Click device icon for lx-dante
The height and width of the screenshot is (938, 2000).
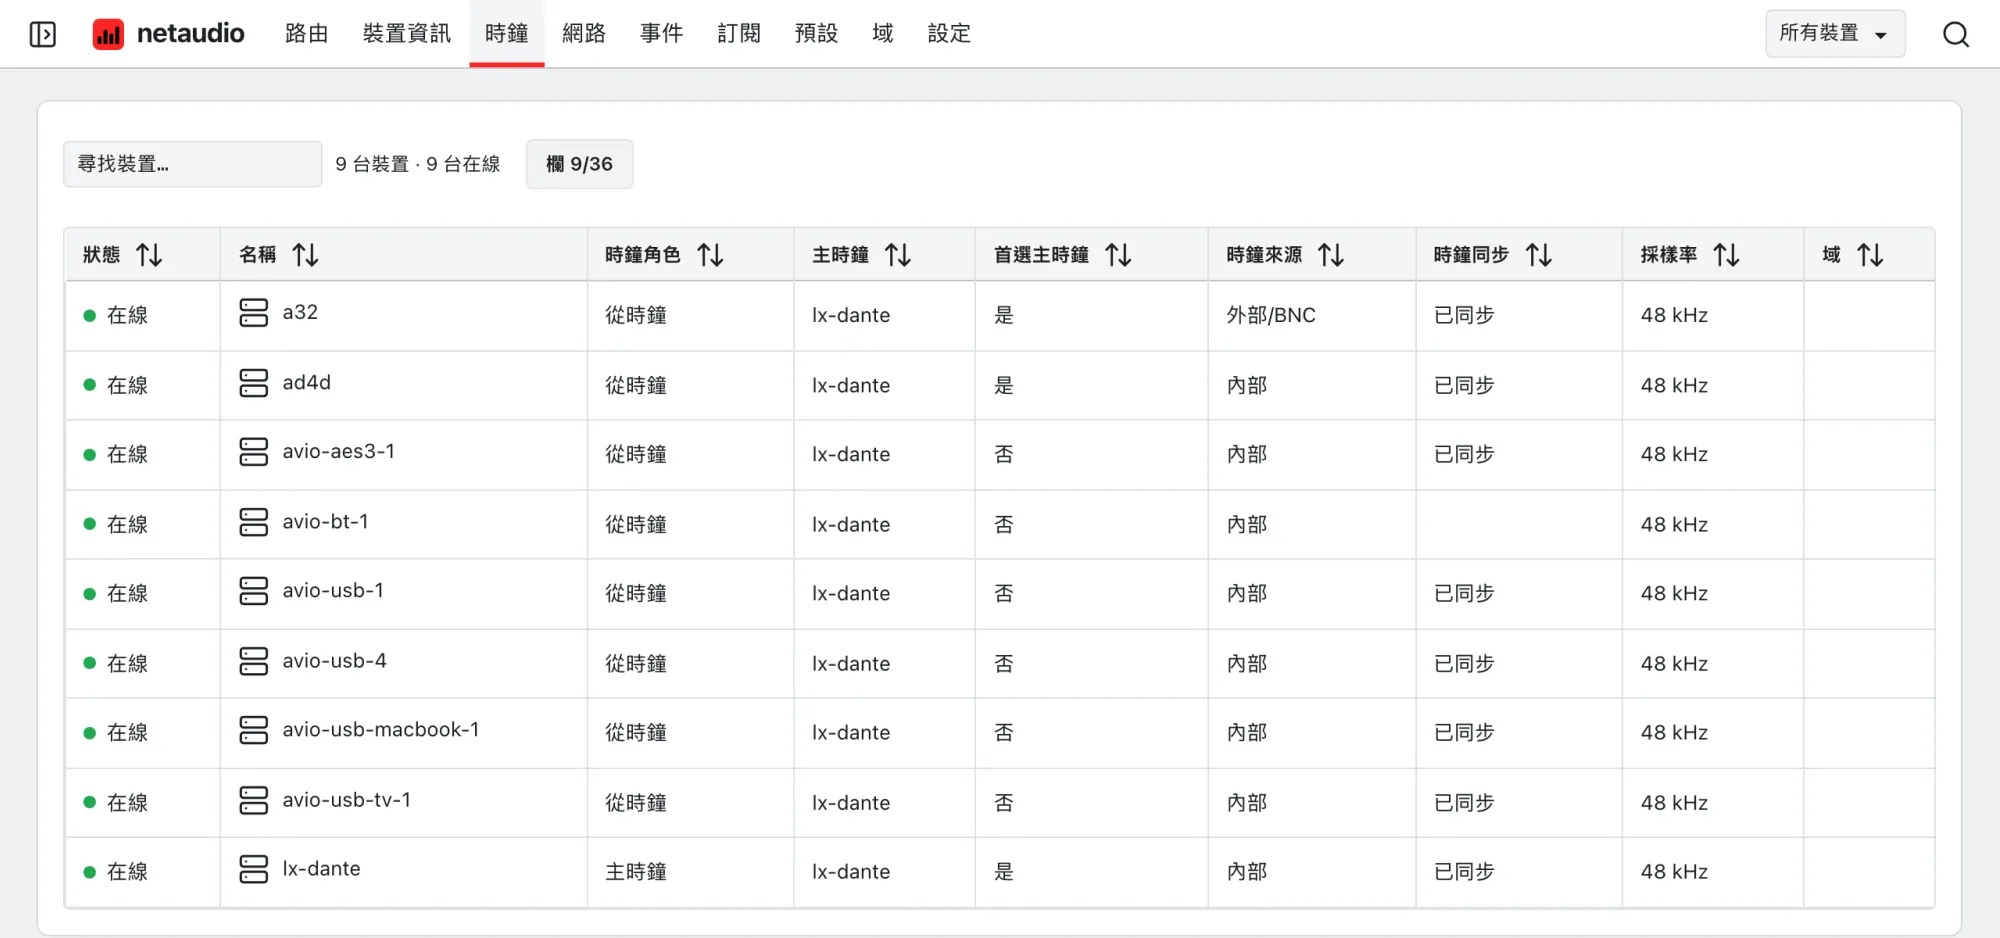point(254,869)
